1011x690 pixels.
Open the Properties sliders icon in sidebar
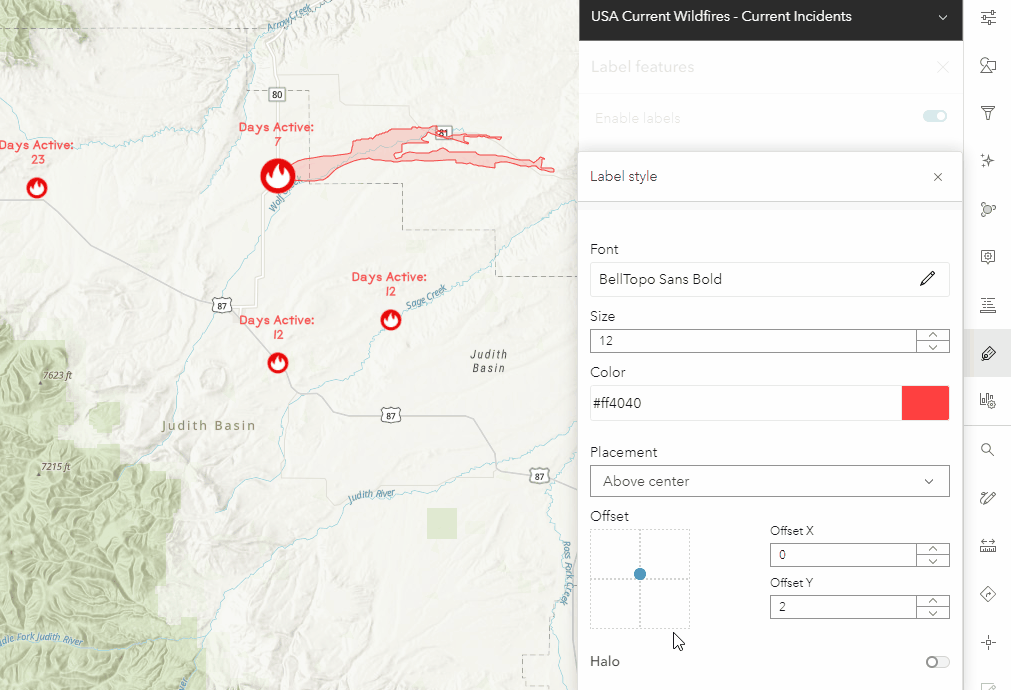coord(988,17)
